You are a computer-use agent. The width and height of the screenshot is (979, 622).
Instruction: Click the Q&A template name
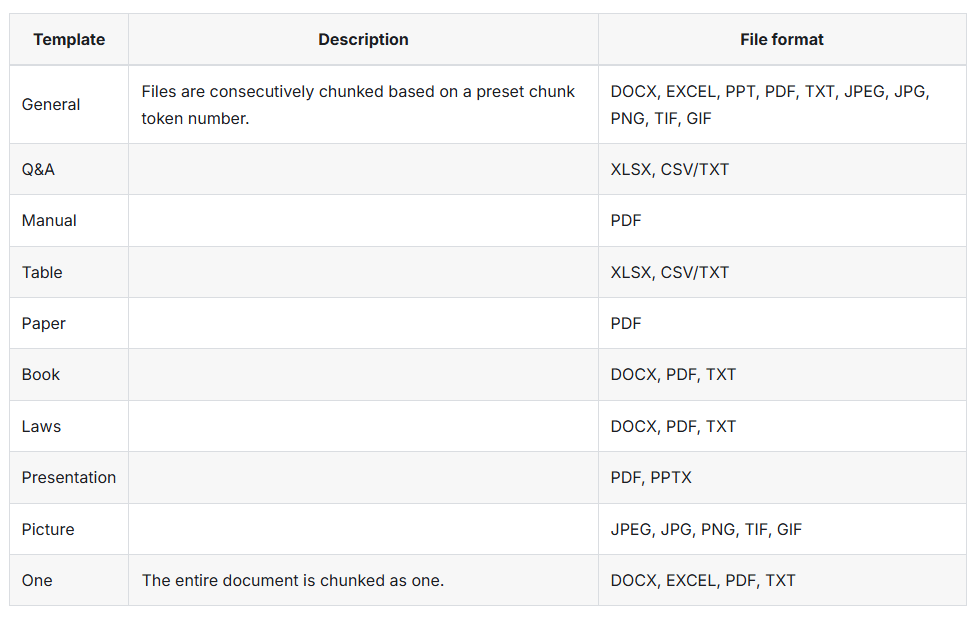38,170
